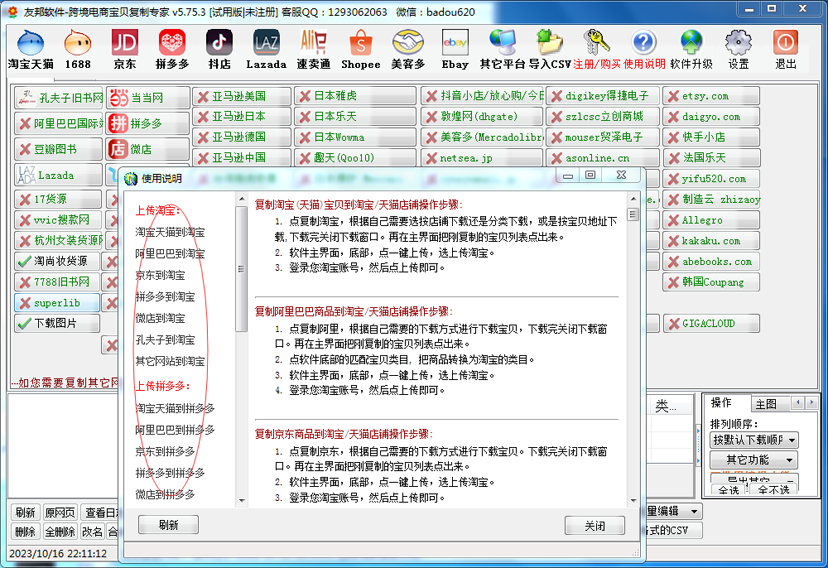Open the 按默认下载顺序 sort dropdown

(x=754, y=440)
